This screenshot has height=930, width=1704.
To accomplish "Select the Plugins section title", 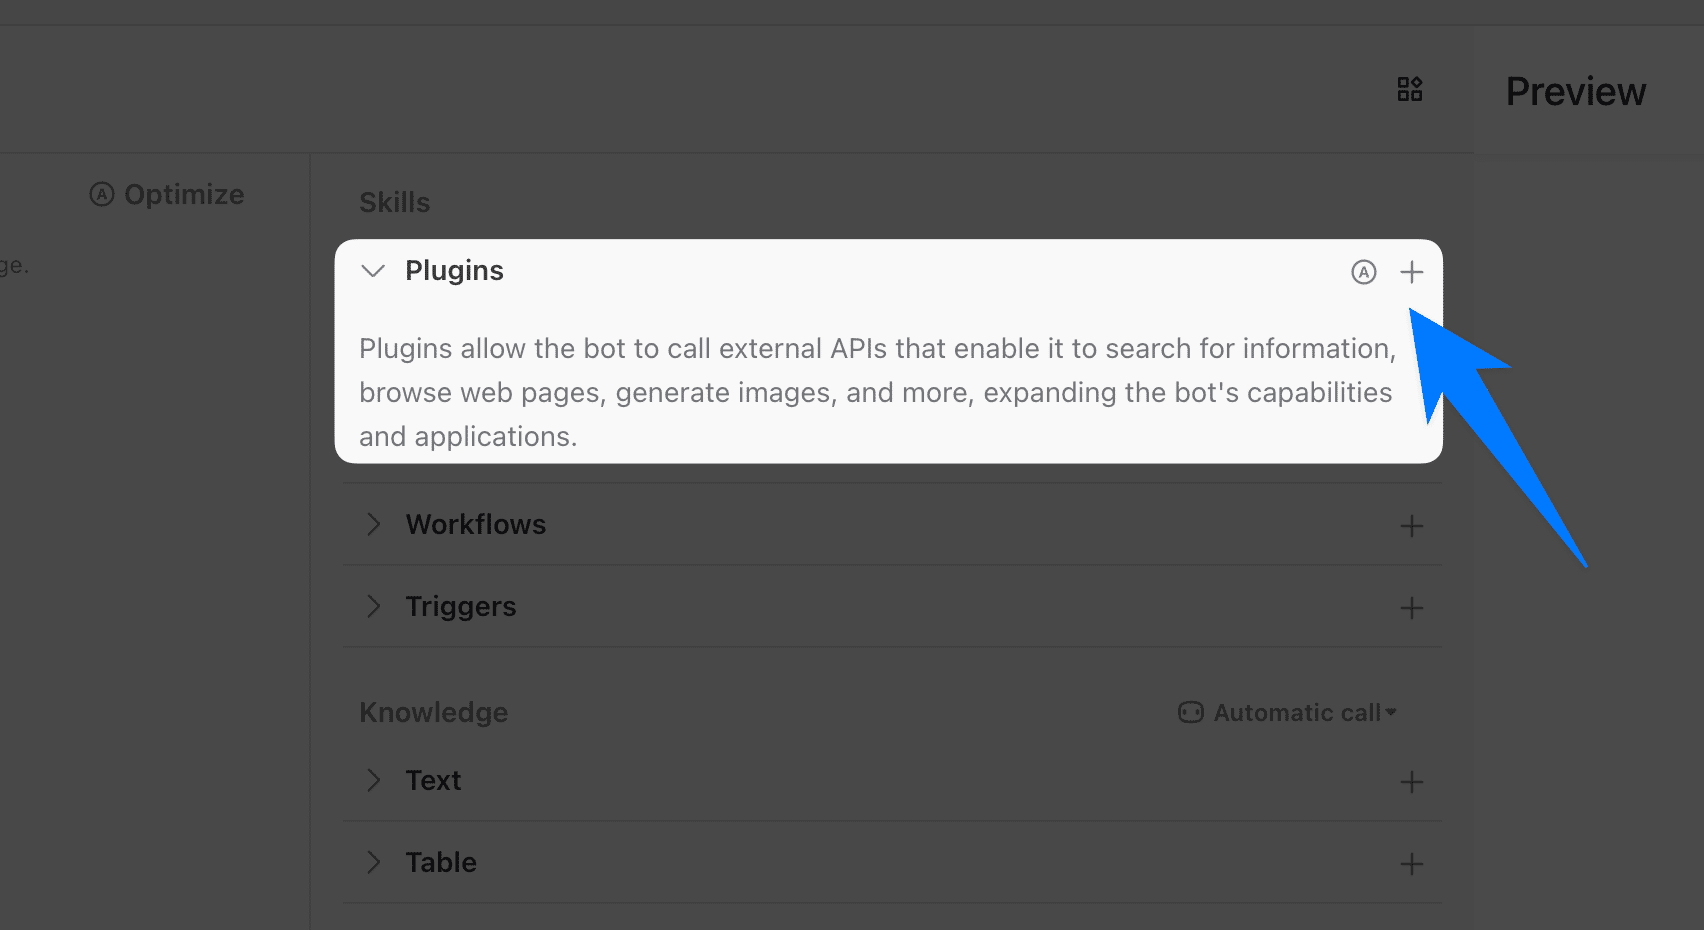I will click(454, 271).
